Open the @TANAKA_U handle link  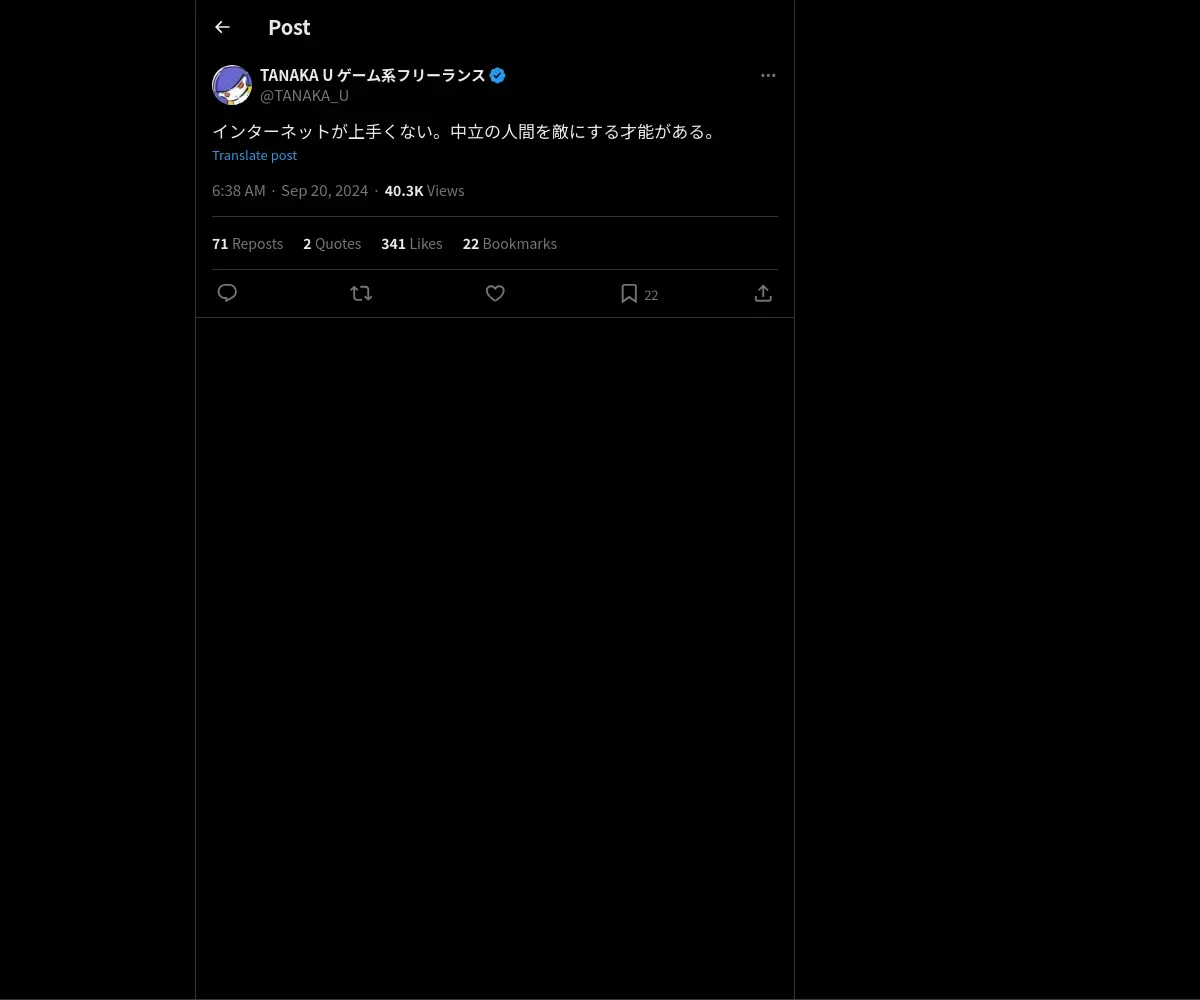pyautogui.click(x=304, y=96)
